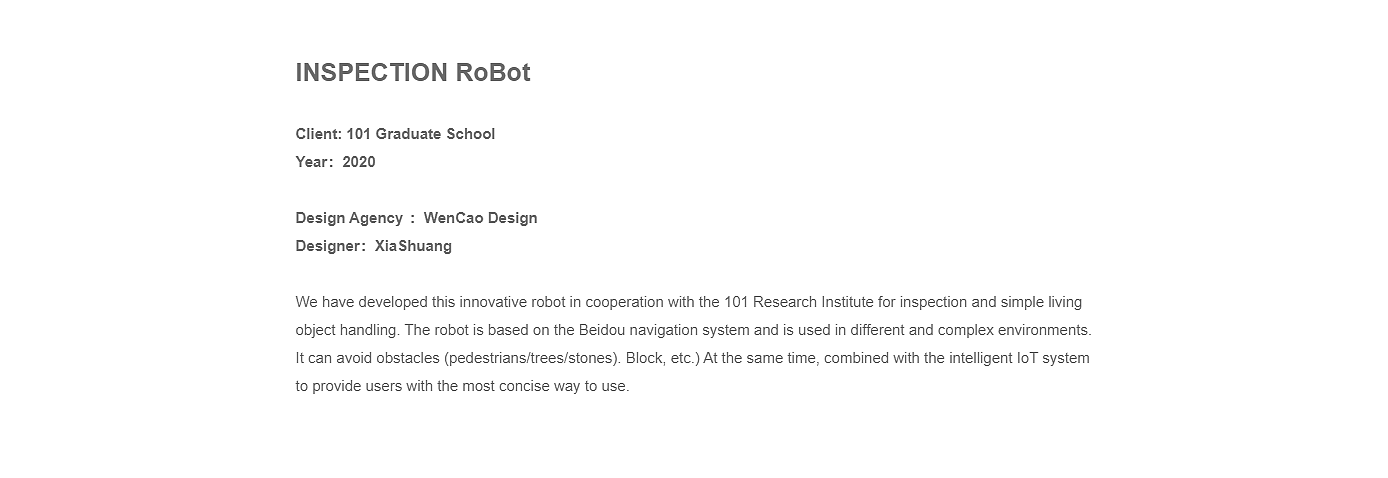Click "intelligent IoT system" in the paragraph
Viewport: 1388px width, 478px height.
[x=1006, y=358]
